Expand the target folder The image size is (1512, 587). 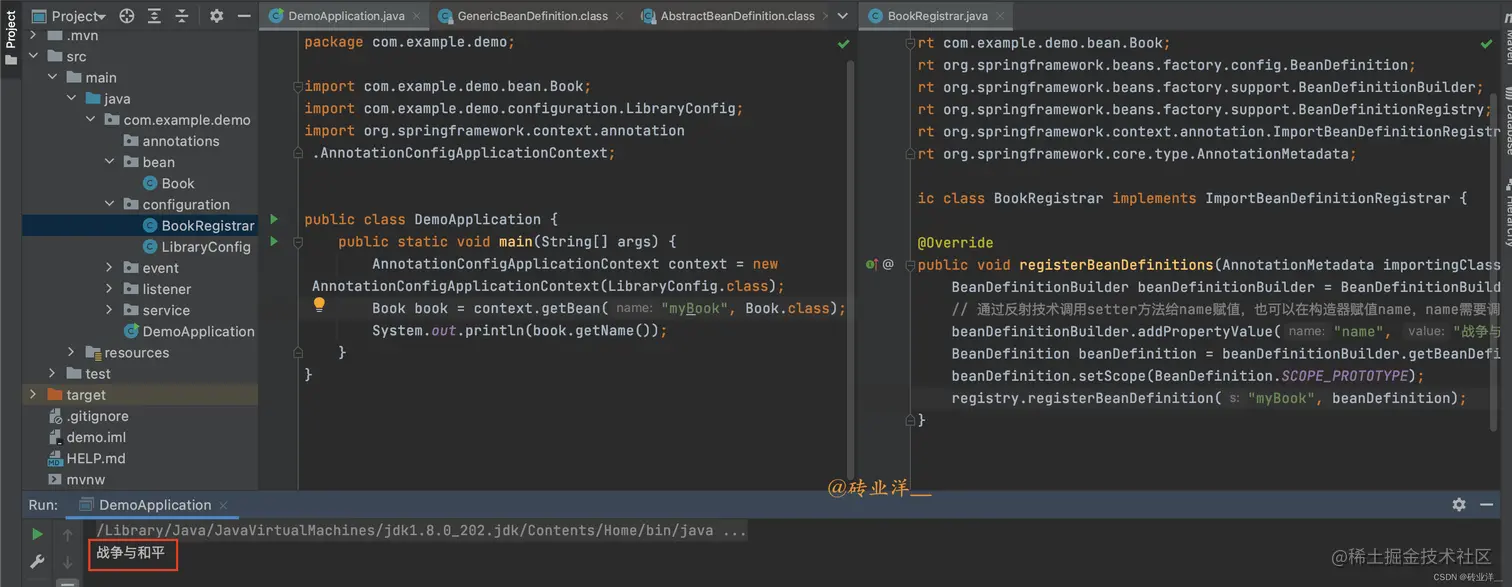click(33, 394)
